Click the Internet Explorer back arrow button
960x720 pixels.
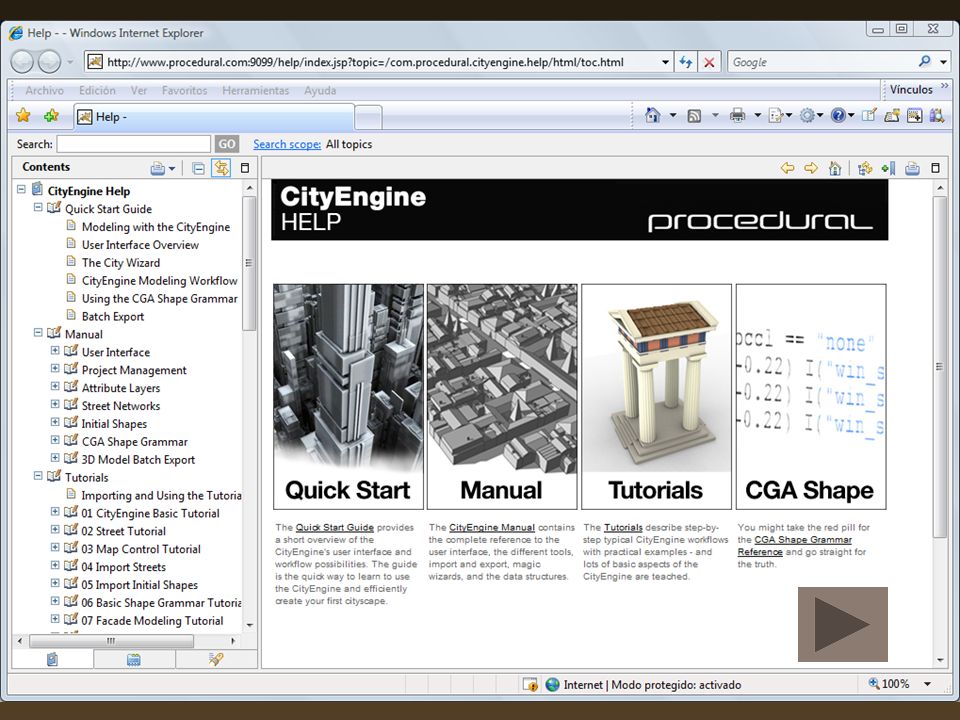pyautogui.click(x=23, y=61)
